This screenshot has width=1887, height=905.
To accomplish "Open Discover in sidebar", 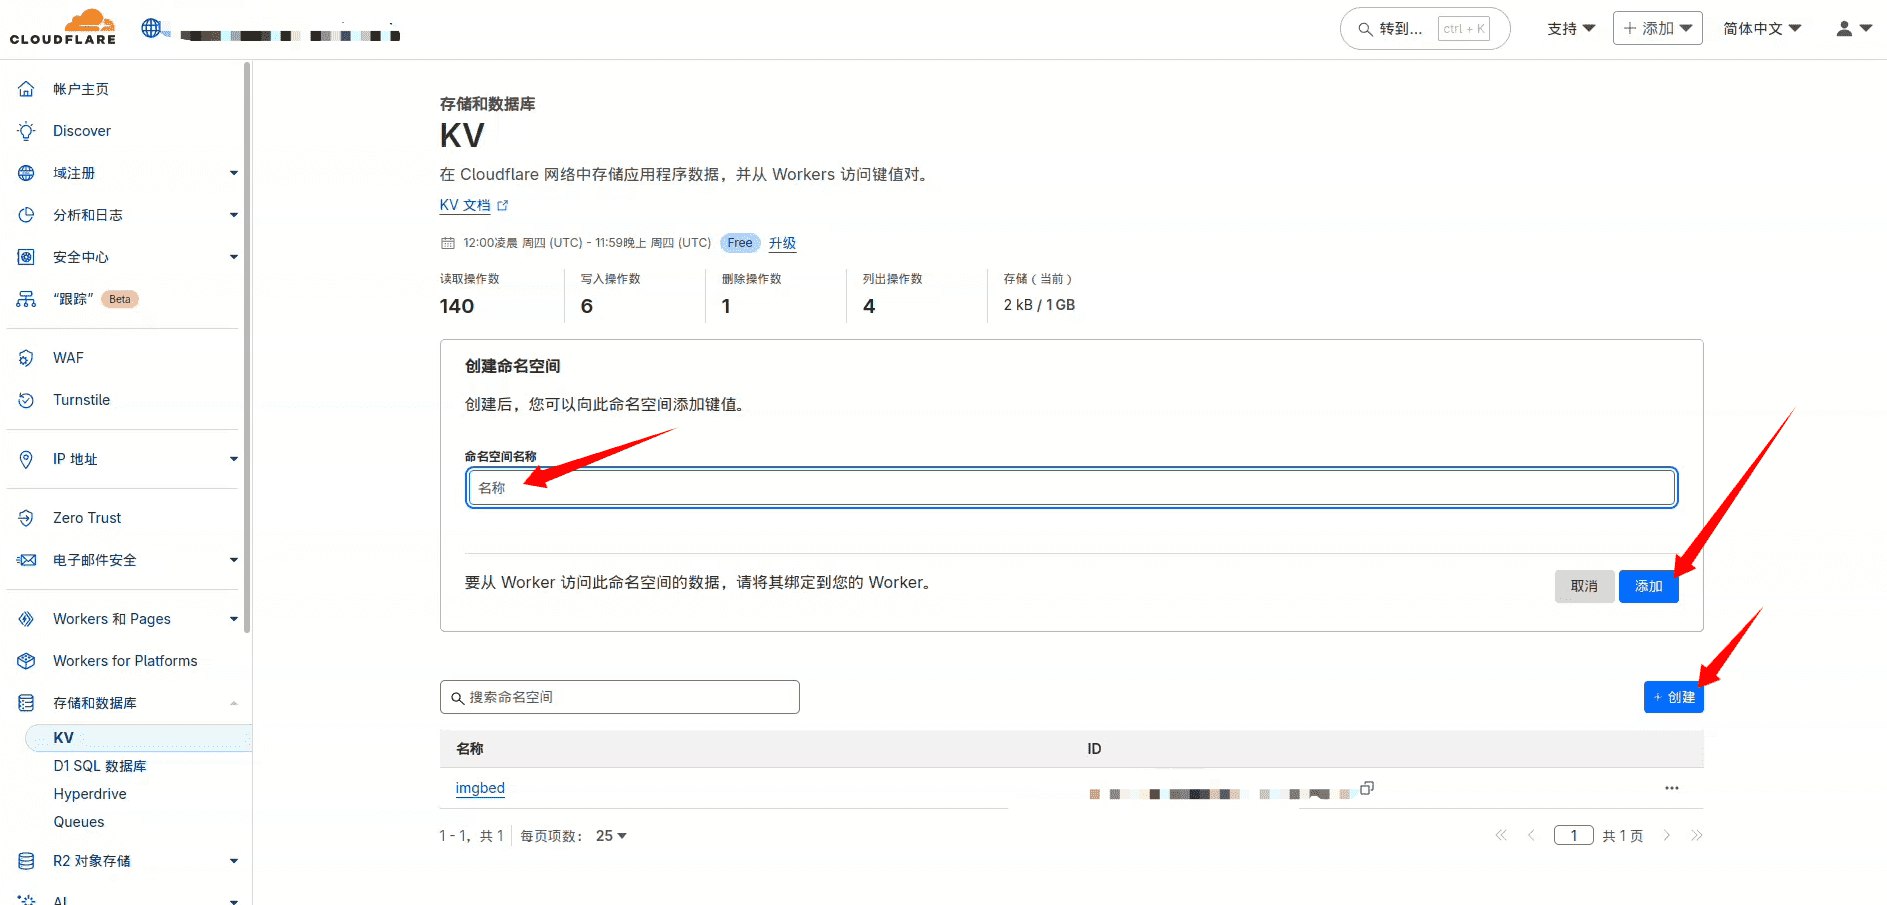I will pos(82,131).
